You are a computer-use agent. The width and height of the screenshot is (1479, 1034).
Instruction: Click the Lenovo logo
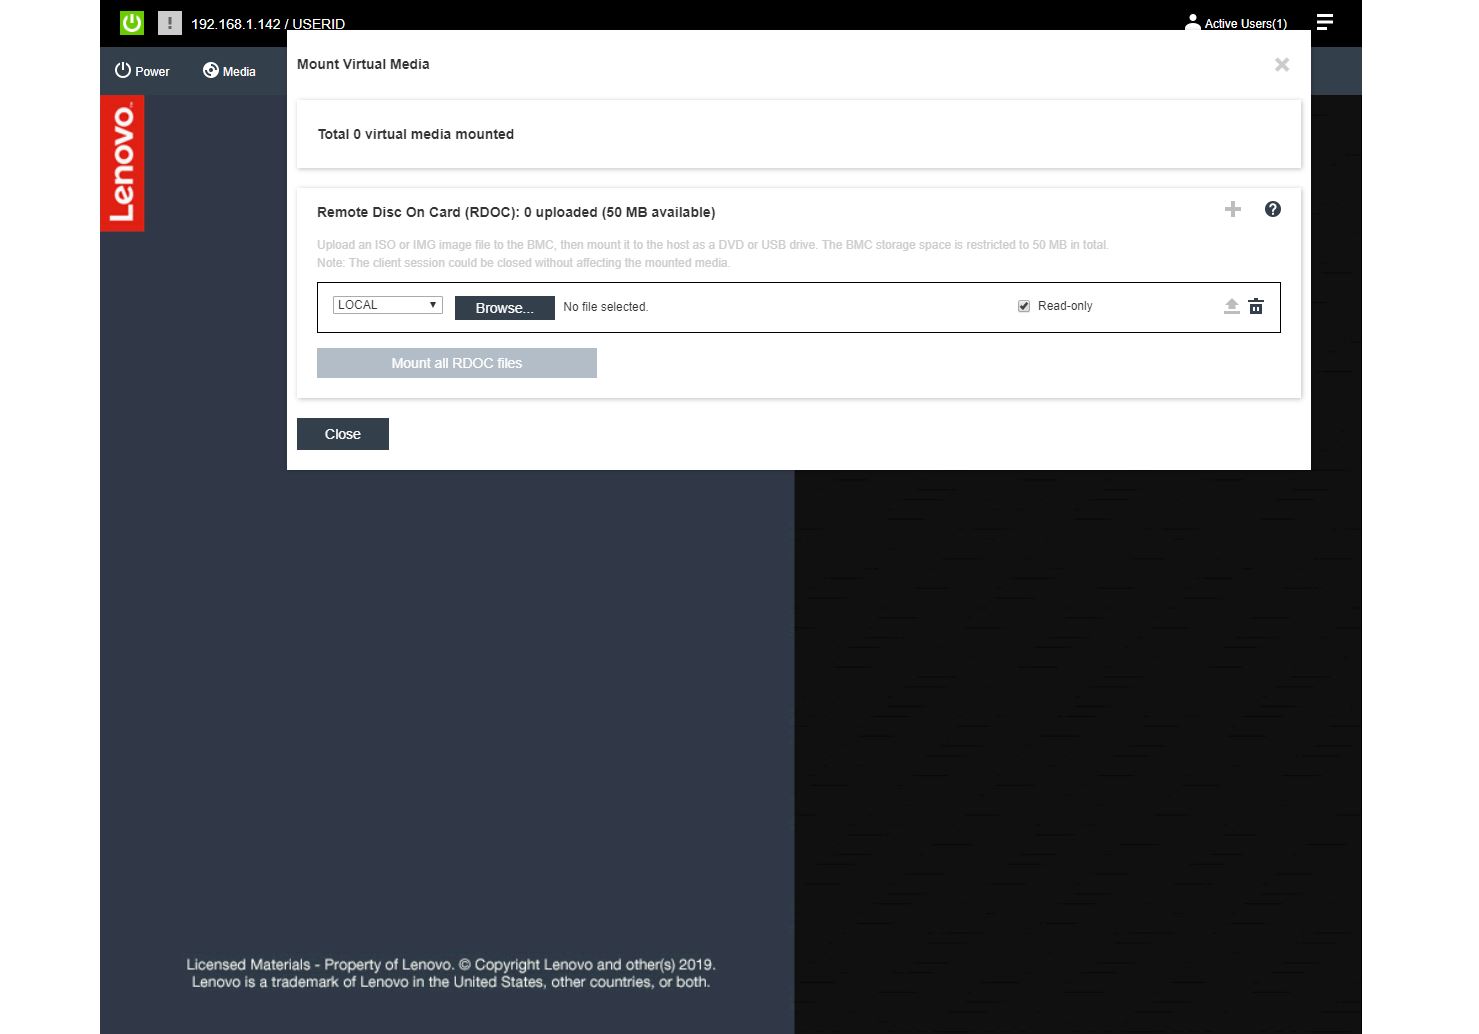122,163
